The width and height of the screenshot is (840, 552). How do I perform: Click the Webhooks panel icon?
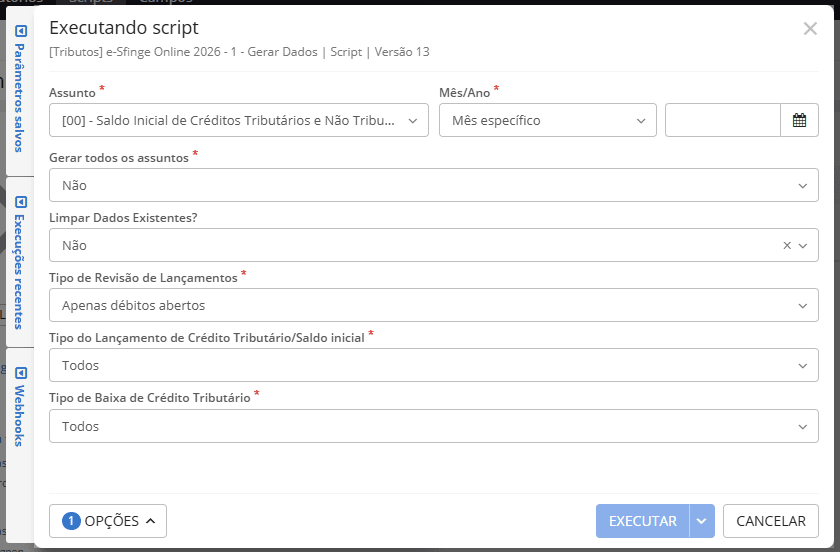point(21,373)
